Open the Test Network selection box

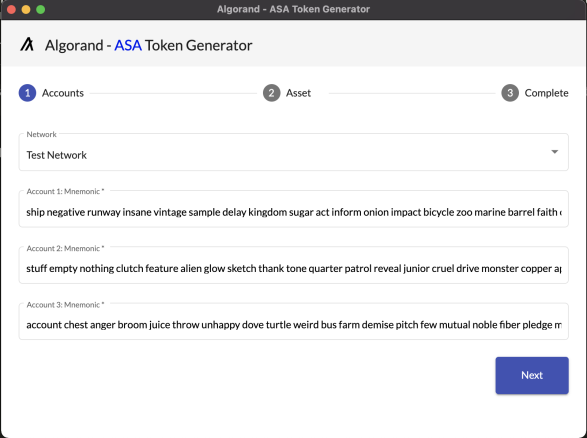pos(294,152)
